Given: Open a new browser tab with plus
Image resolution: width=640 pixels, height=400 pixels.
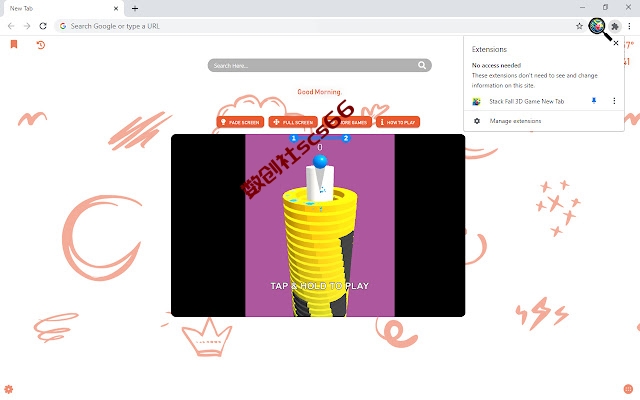Looking at the screenshot, I should [135, 8].
